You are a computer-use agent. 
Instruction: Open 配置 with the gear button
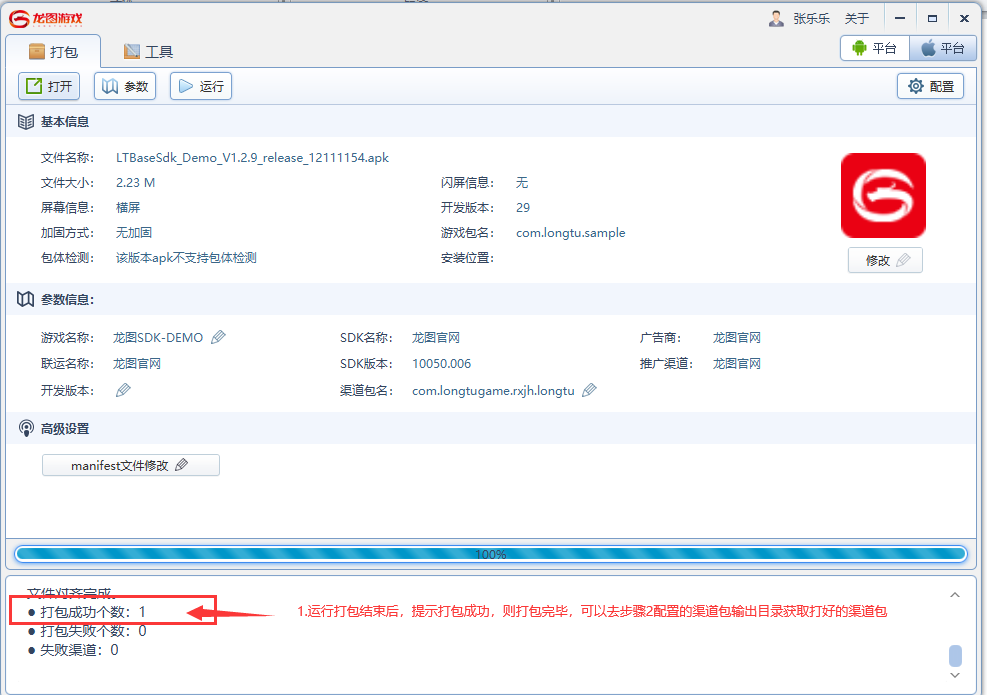930,86
